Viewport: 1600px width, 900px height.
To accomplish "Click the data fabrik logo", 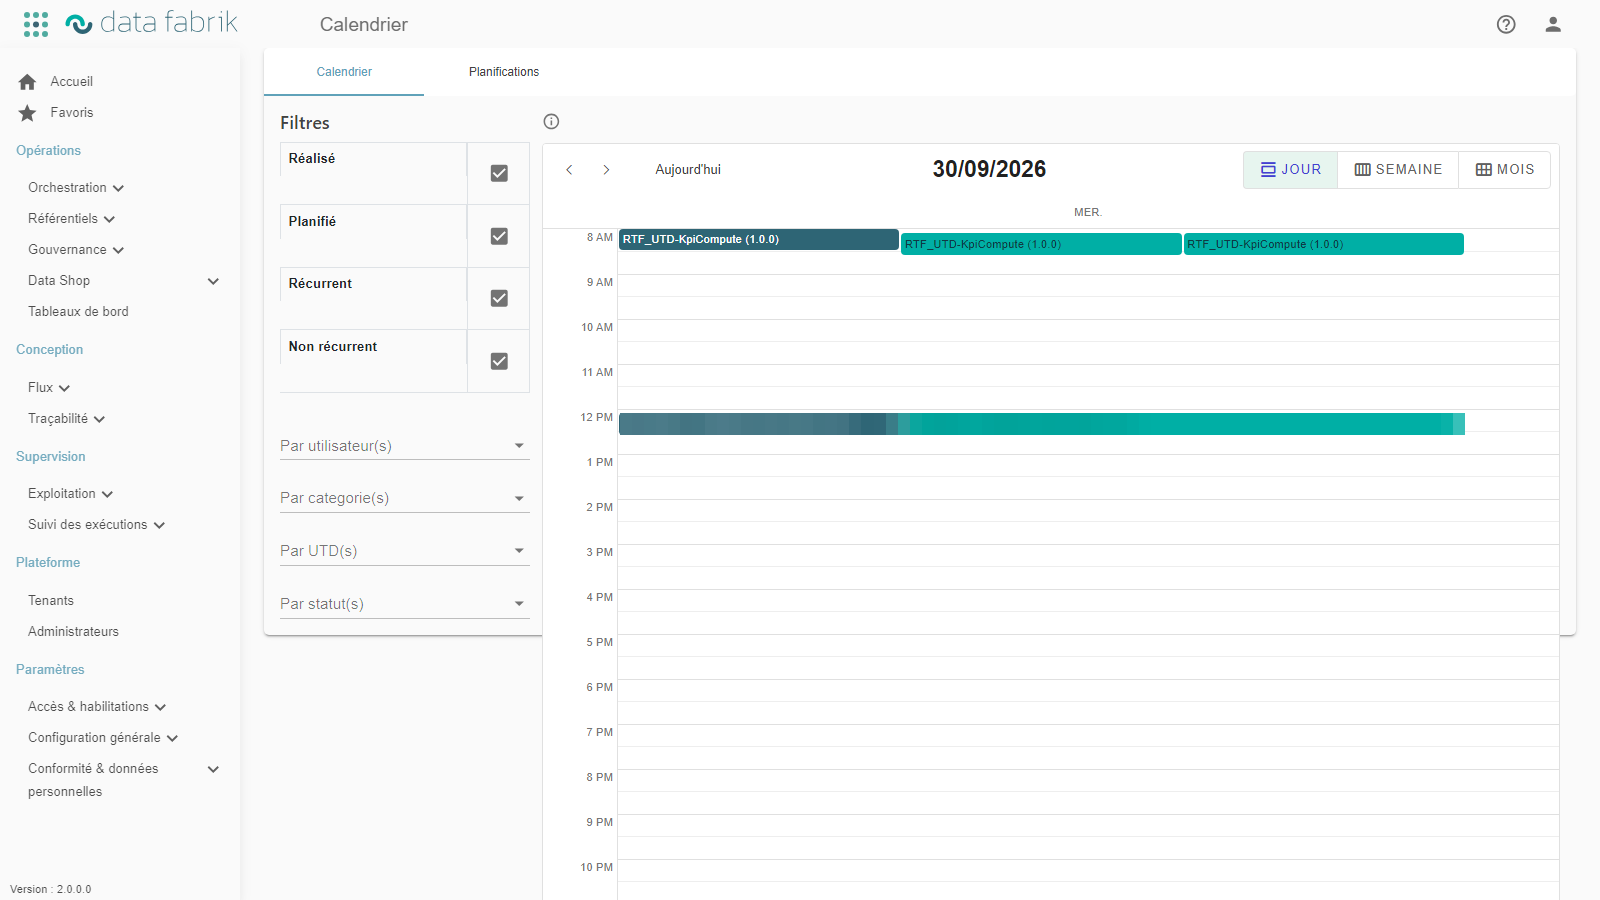I will click(x=151, y=23).
